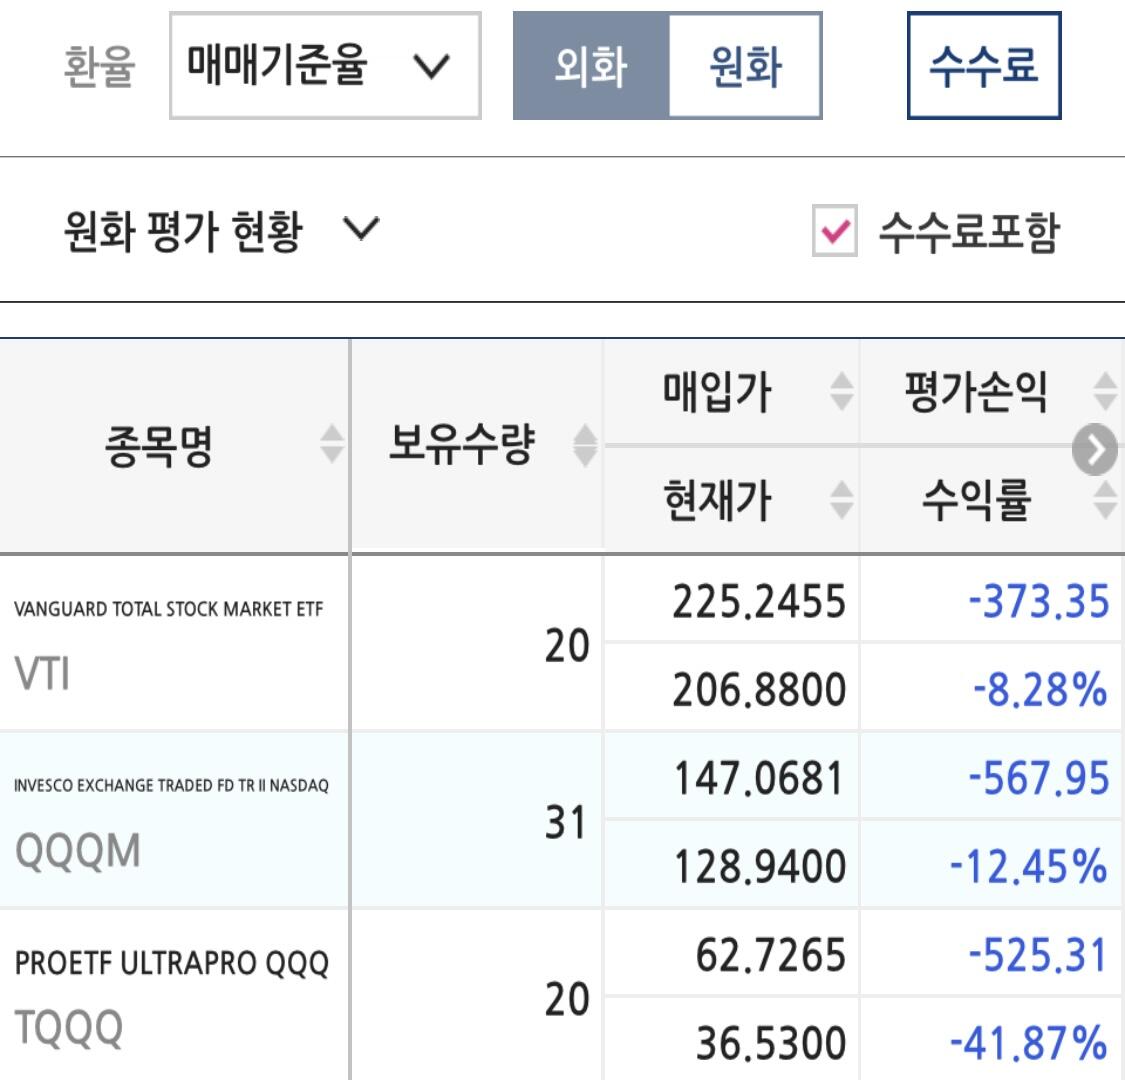
Task: Select the TQQQ ticker
Action: coord(69,1028)
